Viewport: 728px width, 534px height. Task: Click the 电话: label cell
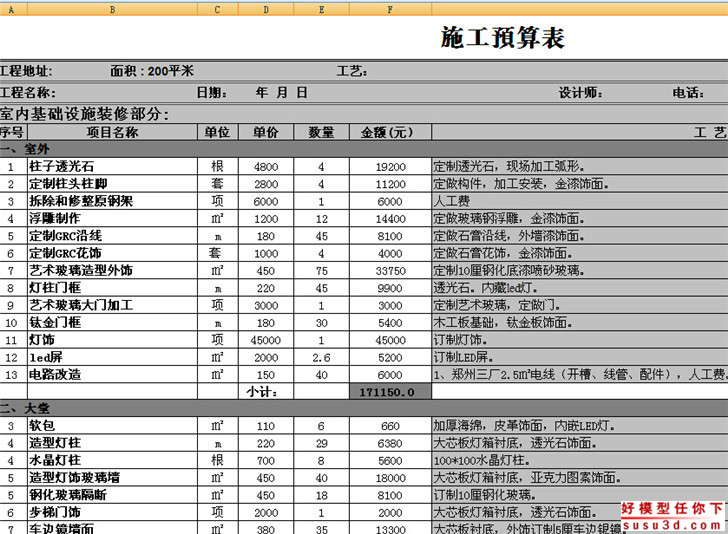[x=688, y=93]
